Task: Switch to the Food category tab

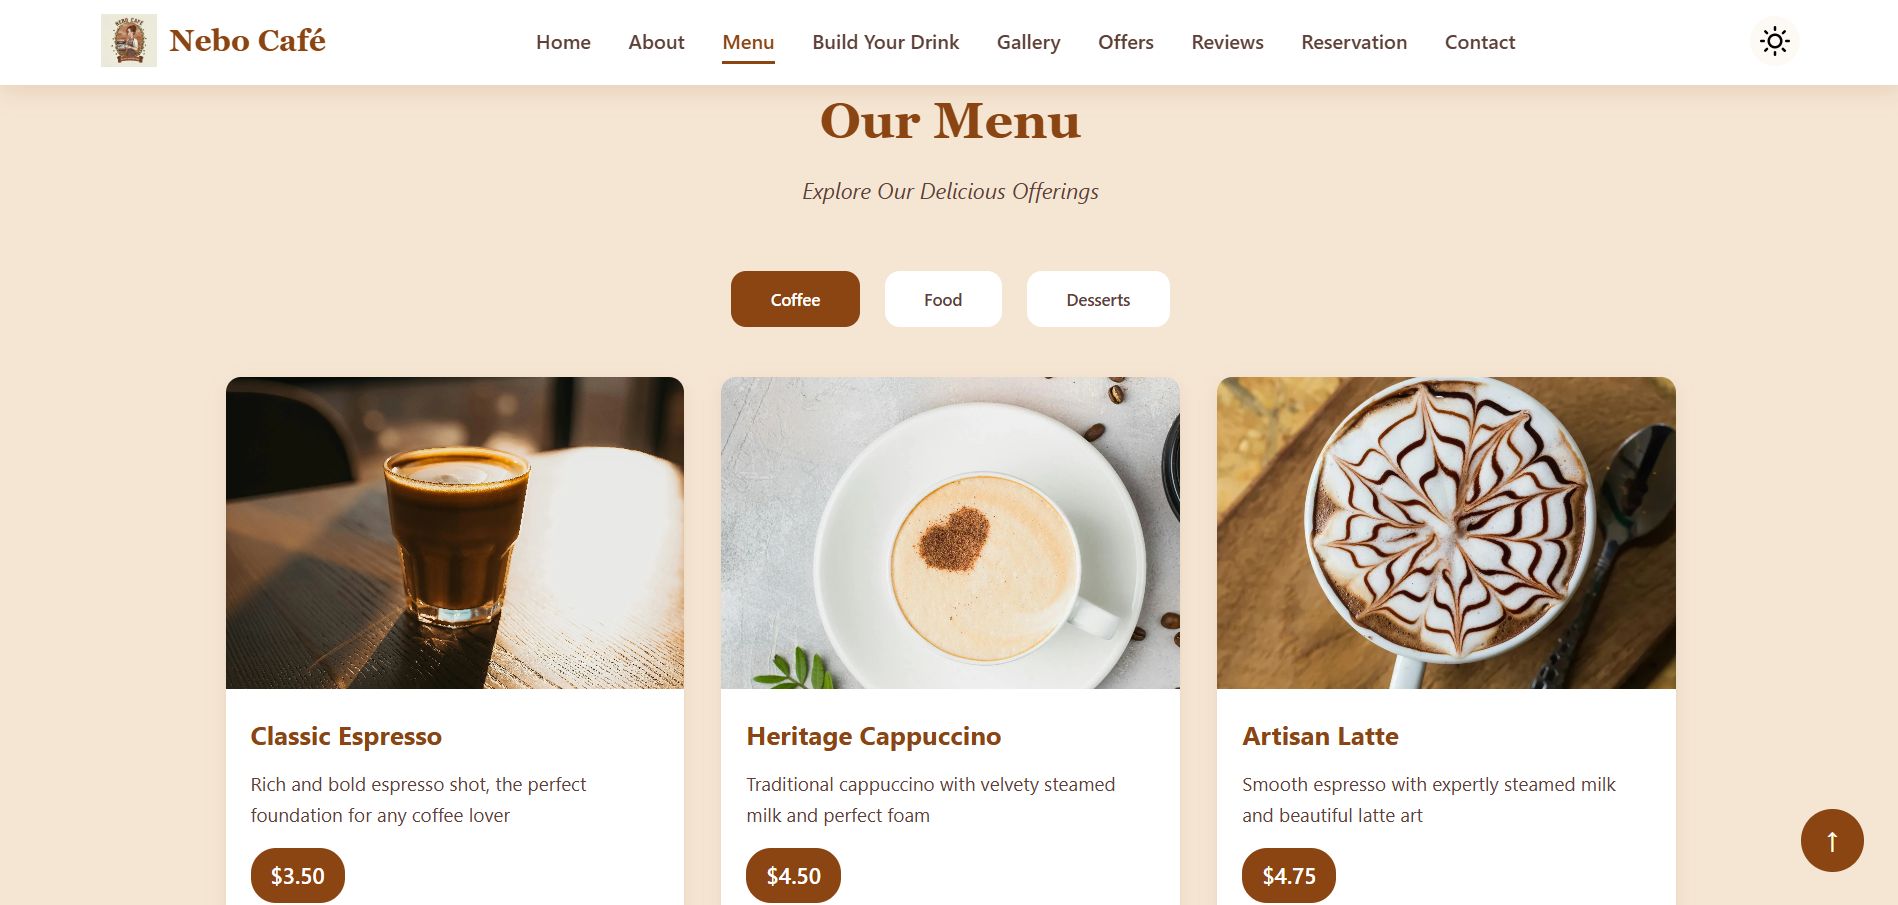Action: [943, 299]
